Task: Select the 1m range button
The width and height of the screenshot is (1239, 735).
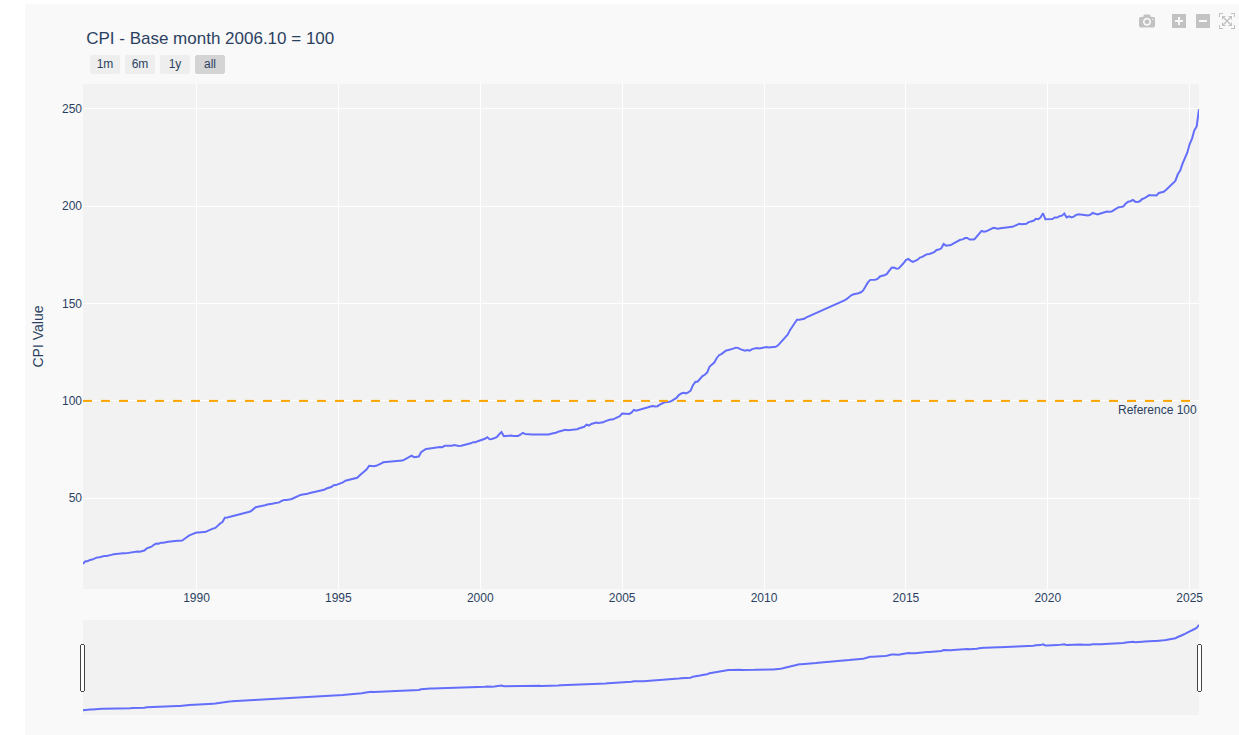Action: click(x=104, y=64)
